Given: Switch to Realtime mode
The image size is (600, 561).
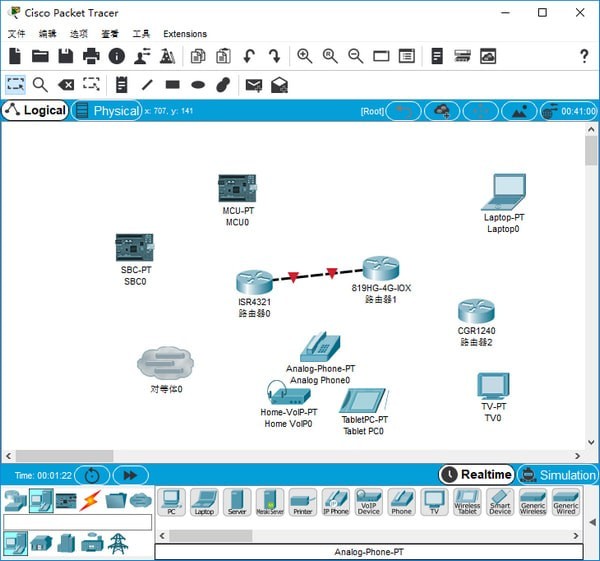Looking at the screenshot, I should (476, 475).
